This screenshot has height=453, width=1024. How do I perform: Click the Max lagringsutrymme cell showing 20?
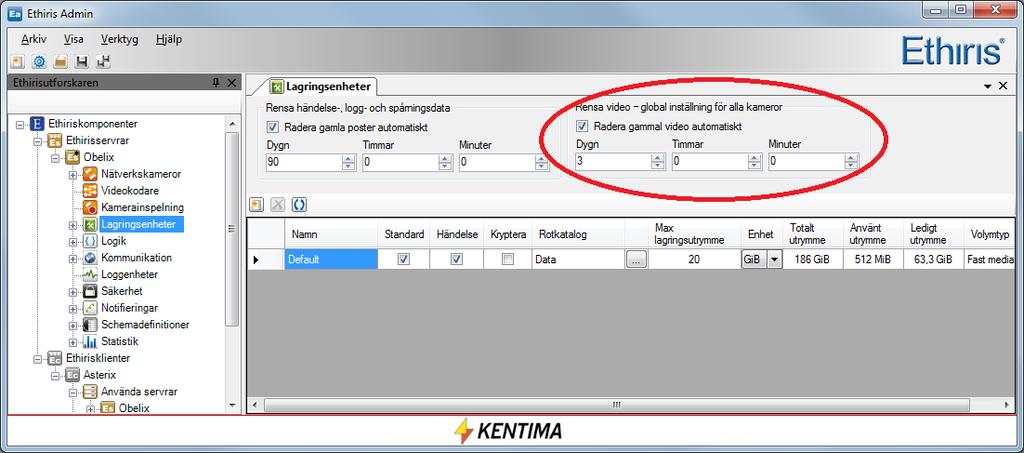[694, 259]
